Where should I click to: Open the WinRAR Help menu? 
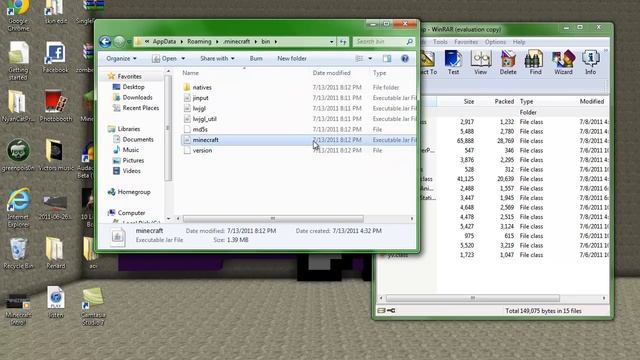click(519, 42)
